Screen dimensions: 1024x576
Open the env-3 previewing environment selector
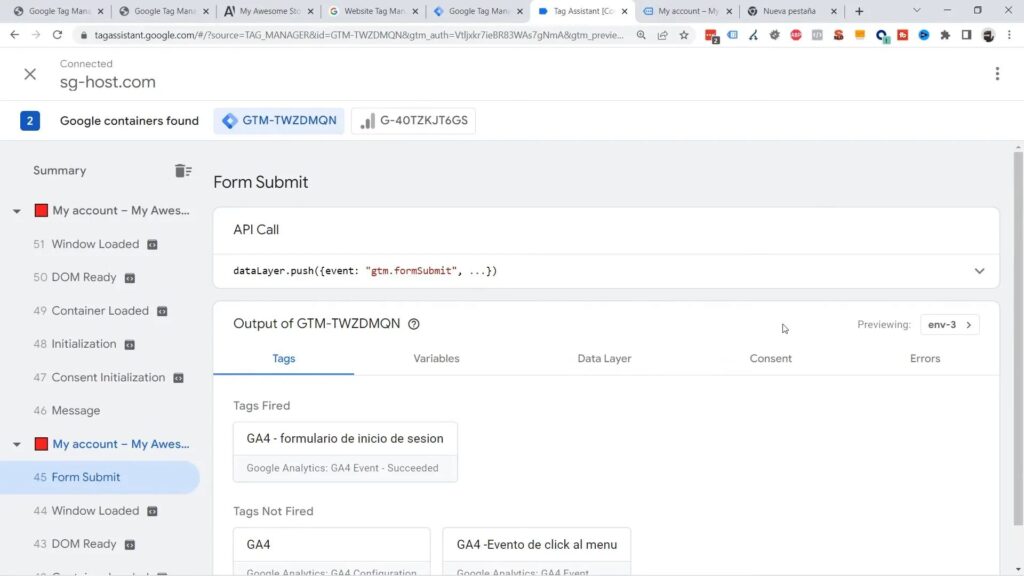point(950,325)
